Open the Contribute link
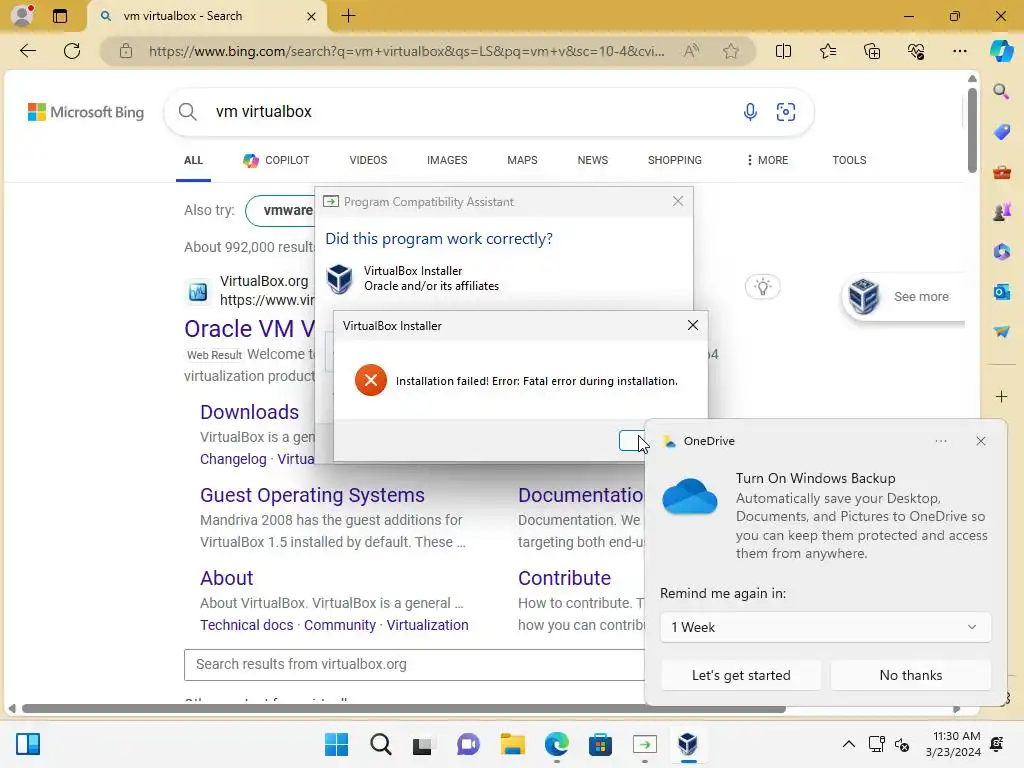 [x=564, y=578]
